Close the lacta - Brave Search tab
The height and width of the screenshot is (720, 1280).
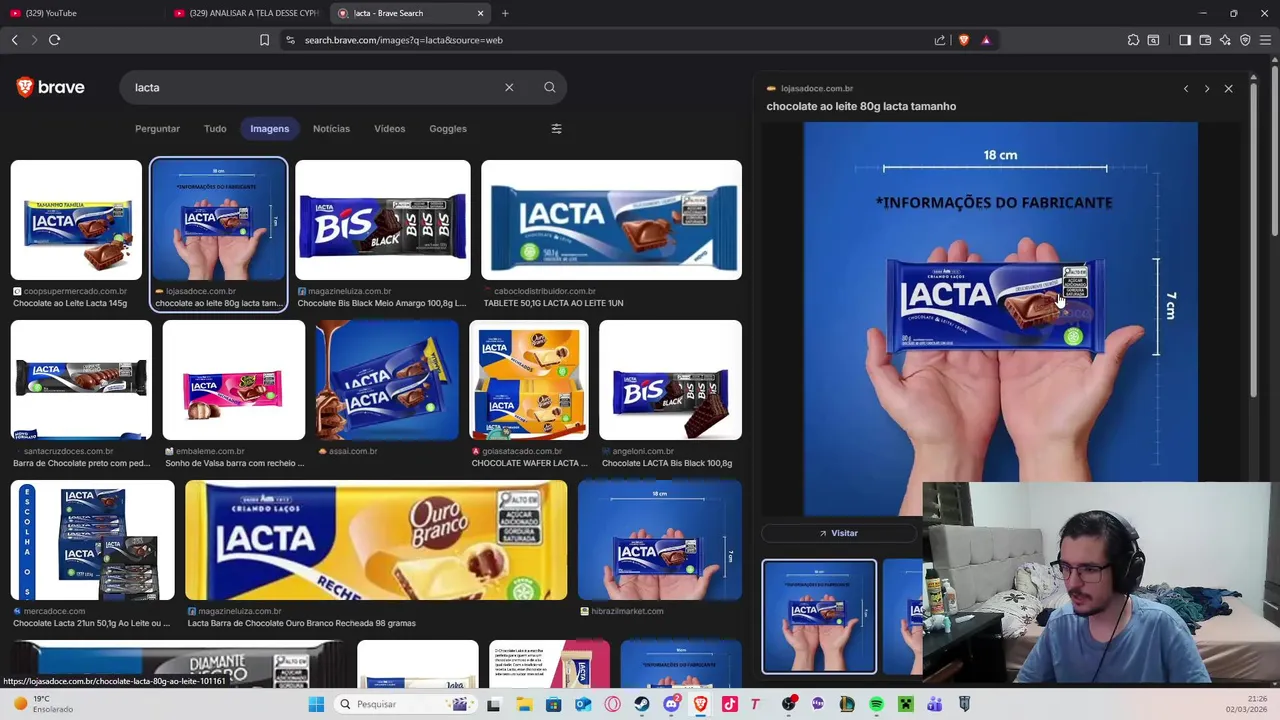pyautogui.click(x=480, y=13)
